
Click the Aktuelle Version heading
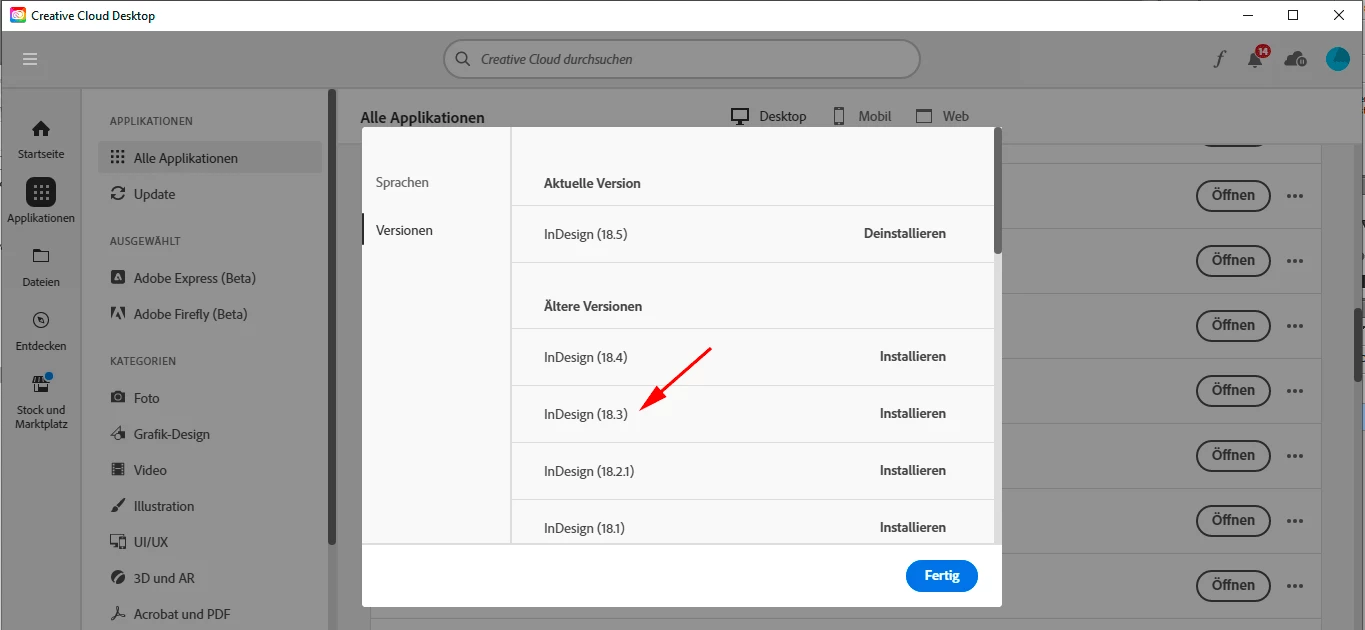click(x=592, y=183)
